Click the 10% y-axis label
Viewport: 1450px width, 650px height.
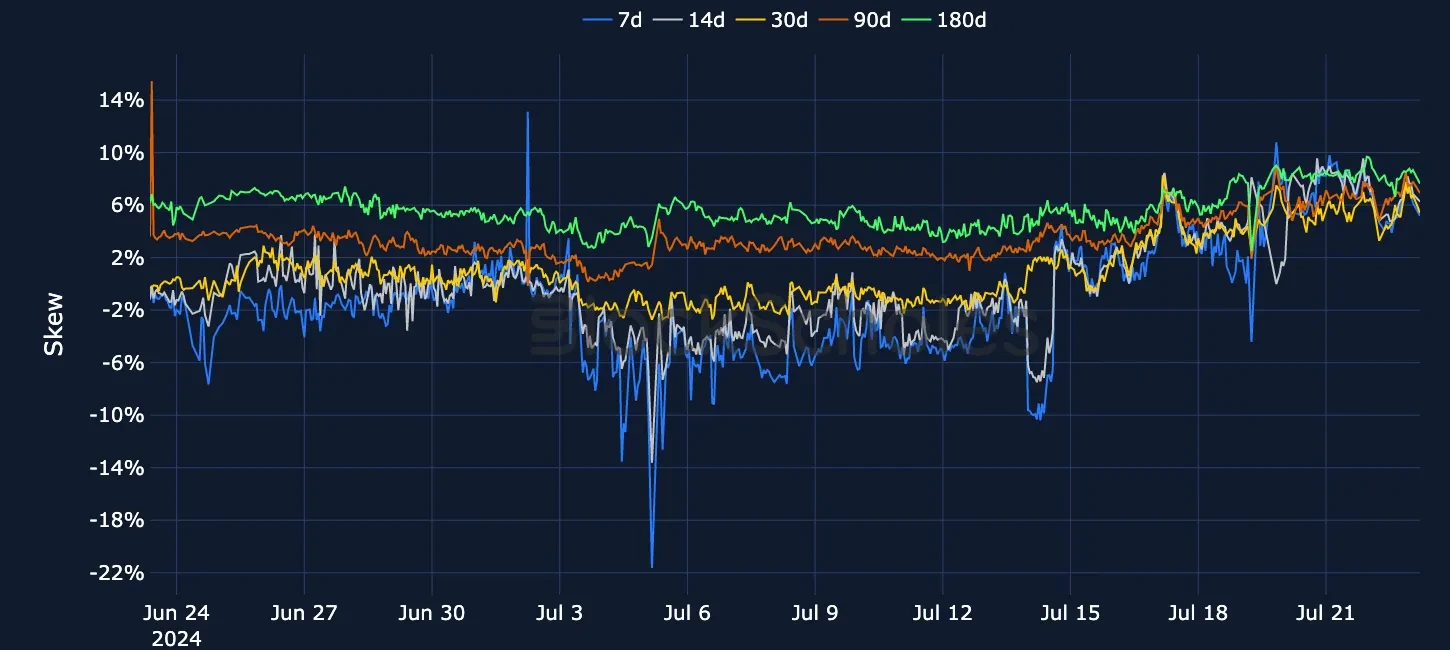pos(123,153)
